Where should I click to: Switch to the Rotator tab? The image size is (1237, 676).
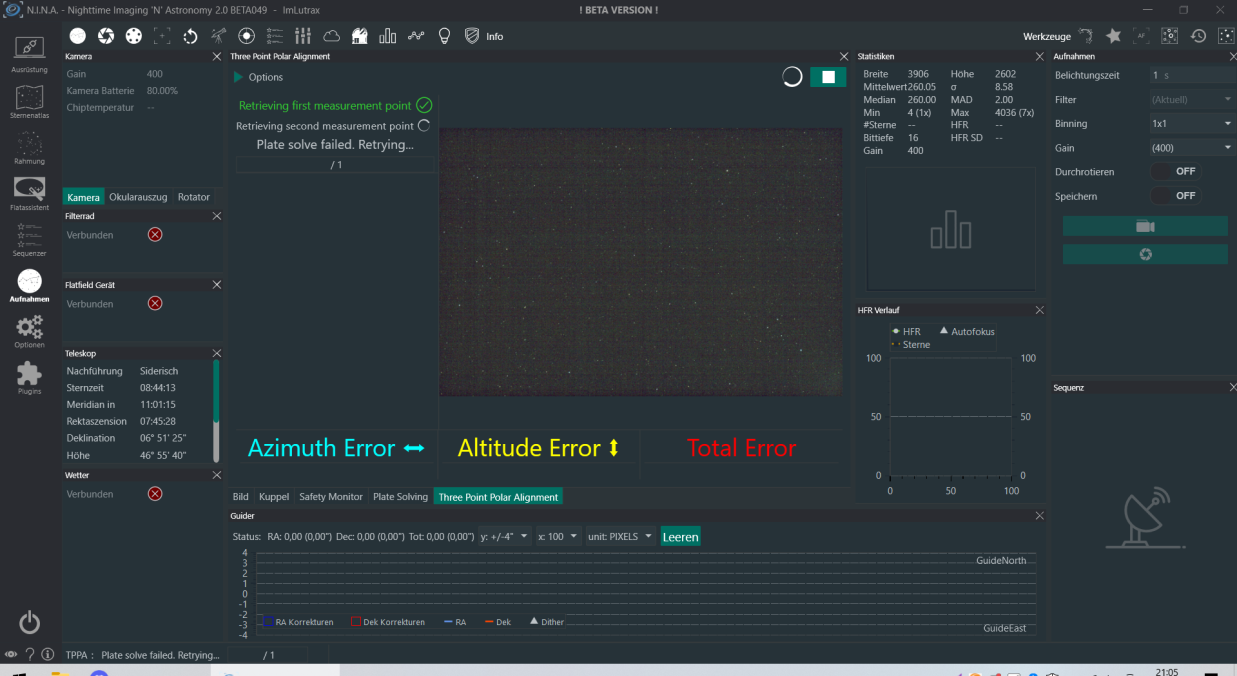click(194, 197)
